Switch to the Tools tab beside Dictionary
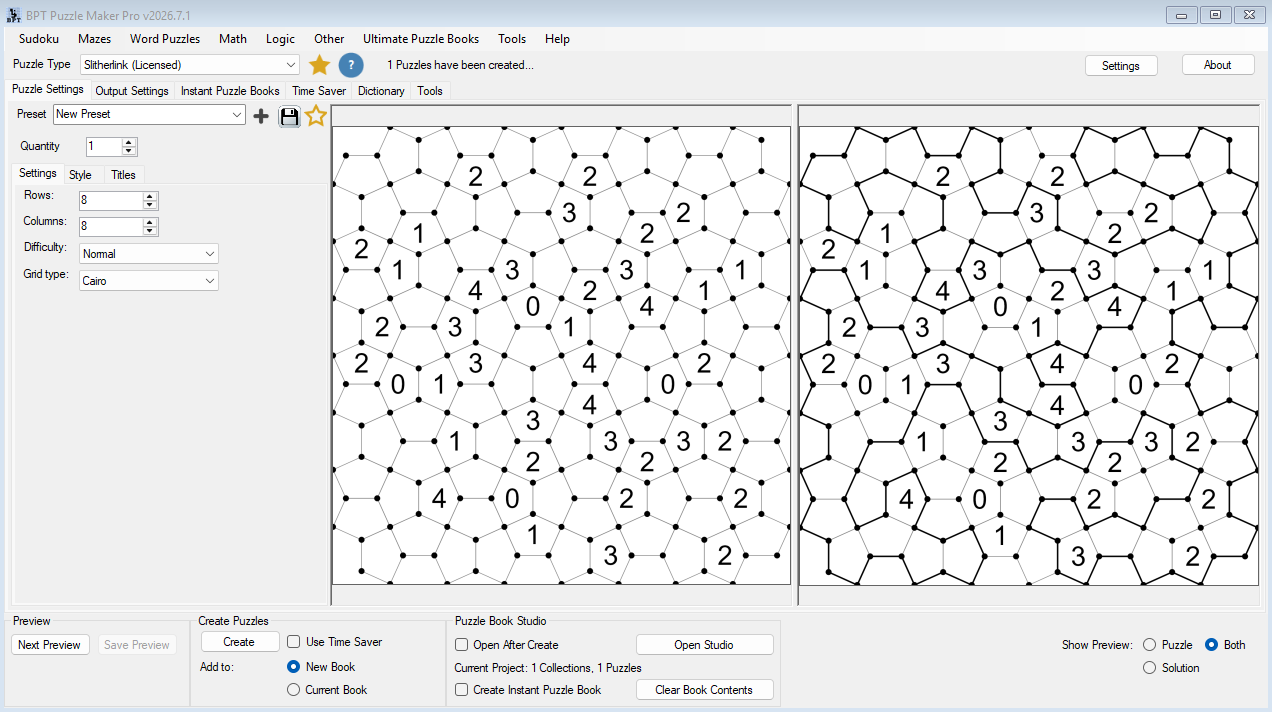 [x=430, y=91]
